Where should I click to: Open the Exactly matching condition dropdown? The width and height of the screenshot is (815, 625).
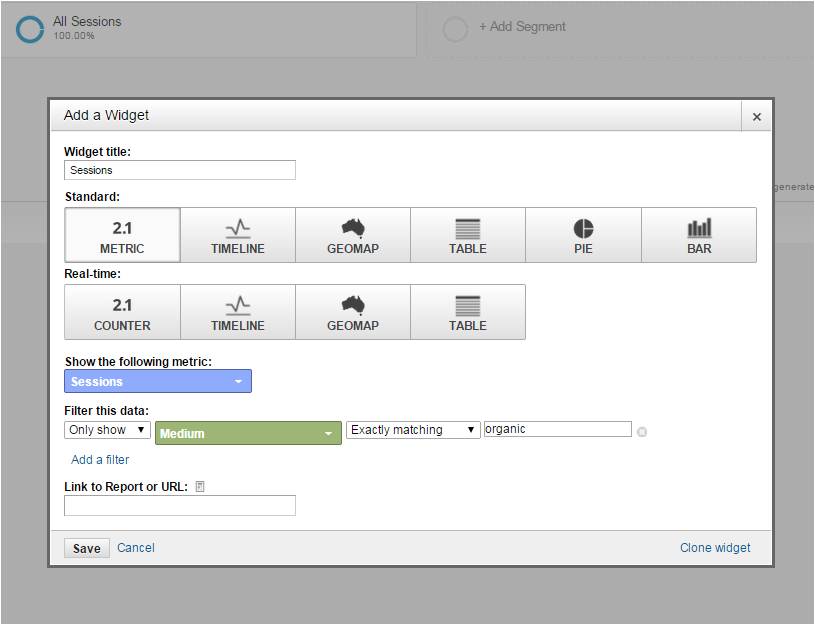point(414,430)
